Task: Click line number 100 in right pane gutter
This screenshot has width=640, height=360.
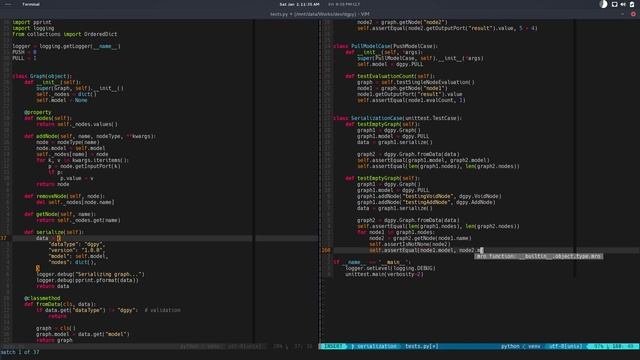Action: [326, 250]
